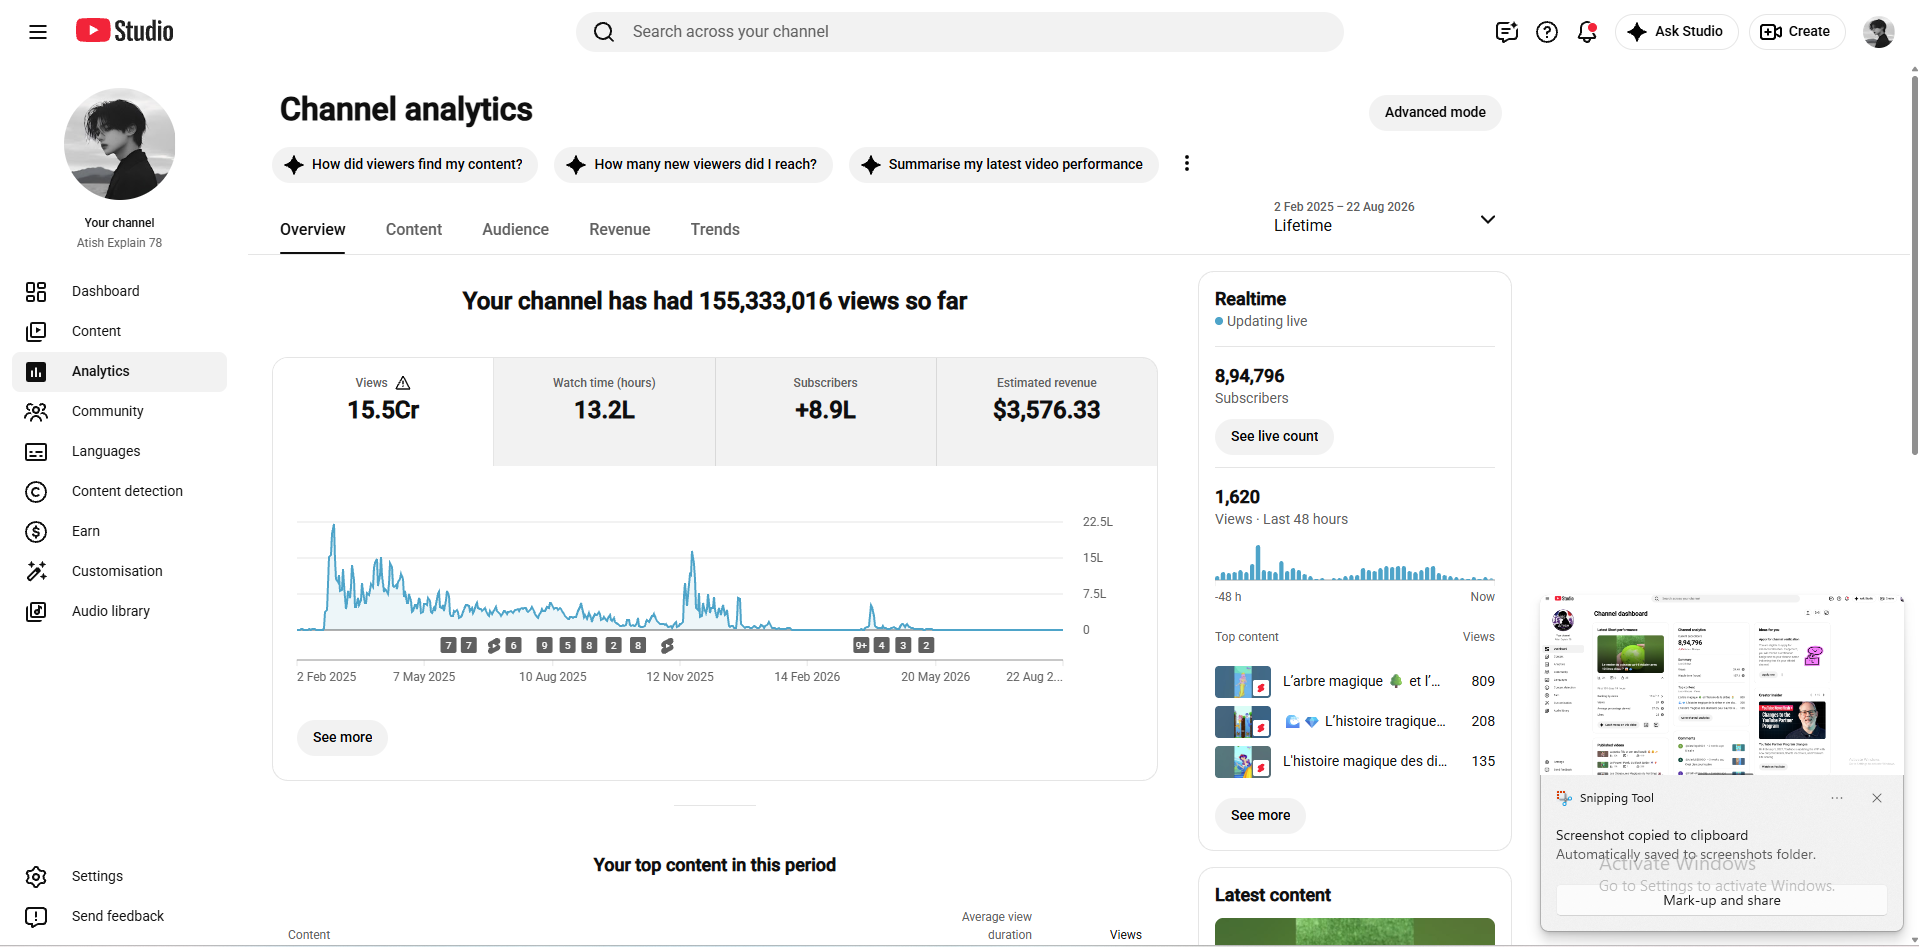Focus the Search across your channel field
1919x947 pixels.
(x=960, y=32)
